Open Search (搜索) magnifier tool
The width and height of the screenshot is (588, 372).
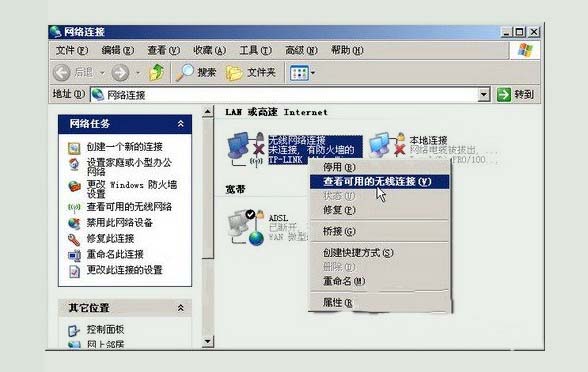(184, 72)
